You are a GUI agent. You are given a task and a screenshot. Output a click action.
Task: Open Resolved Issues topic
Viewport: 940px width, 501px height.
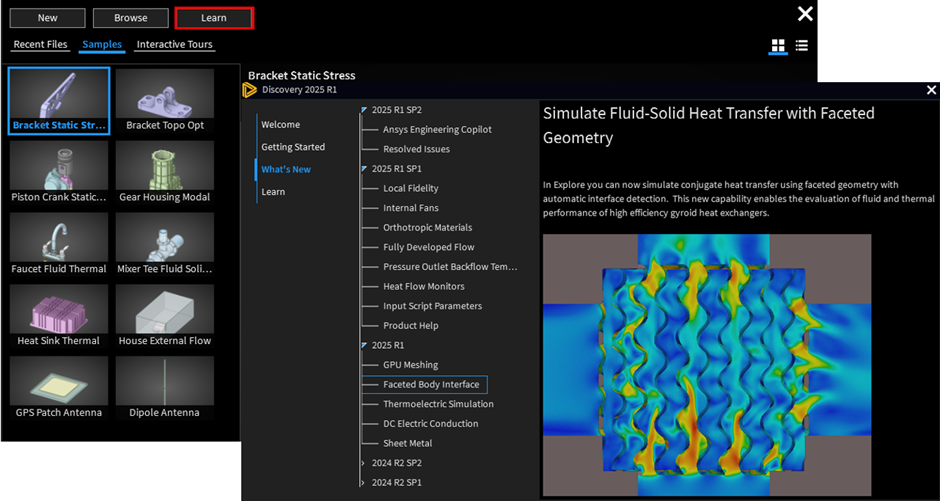(417, 149)
